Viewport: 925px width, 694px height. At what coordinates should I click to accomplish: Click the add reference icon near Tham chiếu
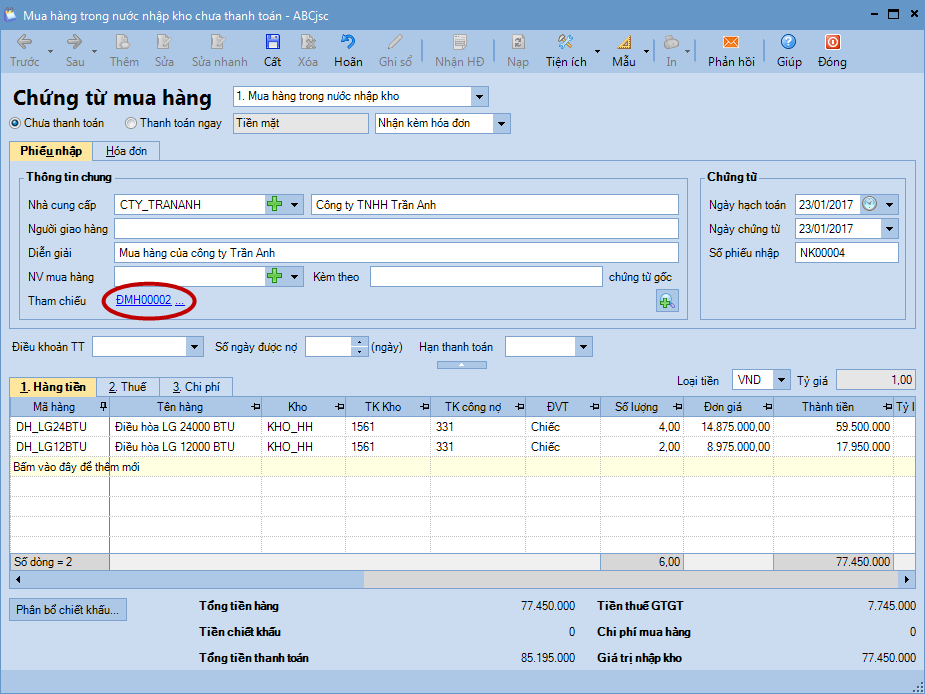click(667, 301)
